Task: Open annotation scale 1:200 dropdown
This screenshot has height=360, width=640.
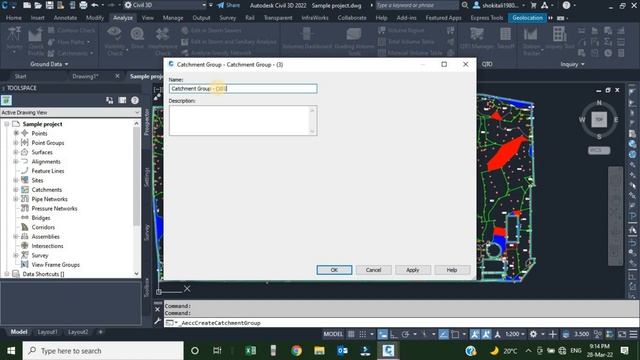Action: coord(514,334)
